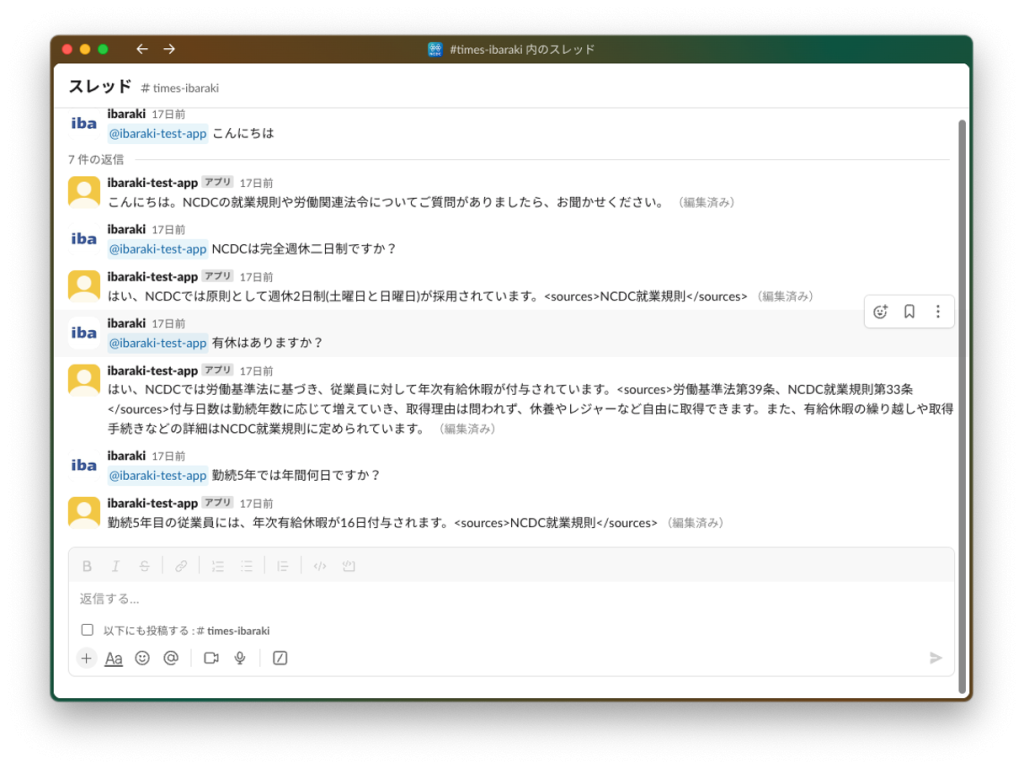Viewport: 1024px width, 768px height.
Task: Open the plus attachment menu
Action: 86,658
